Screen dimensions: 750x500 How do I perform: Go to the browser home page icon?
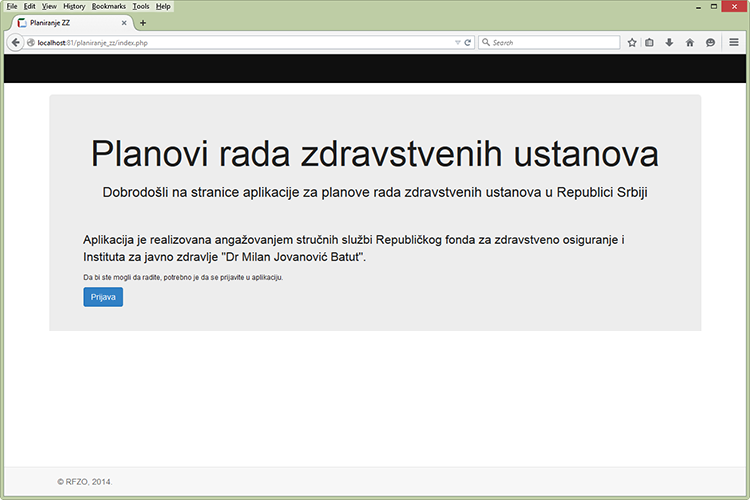pos(689,43)
